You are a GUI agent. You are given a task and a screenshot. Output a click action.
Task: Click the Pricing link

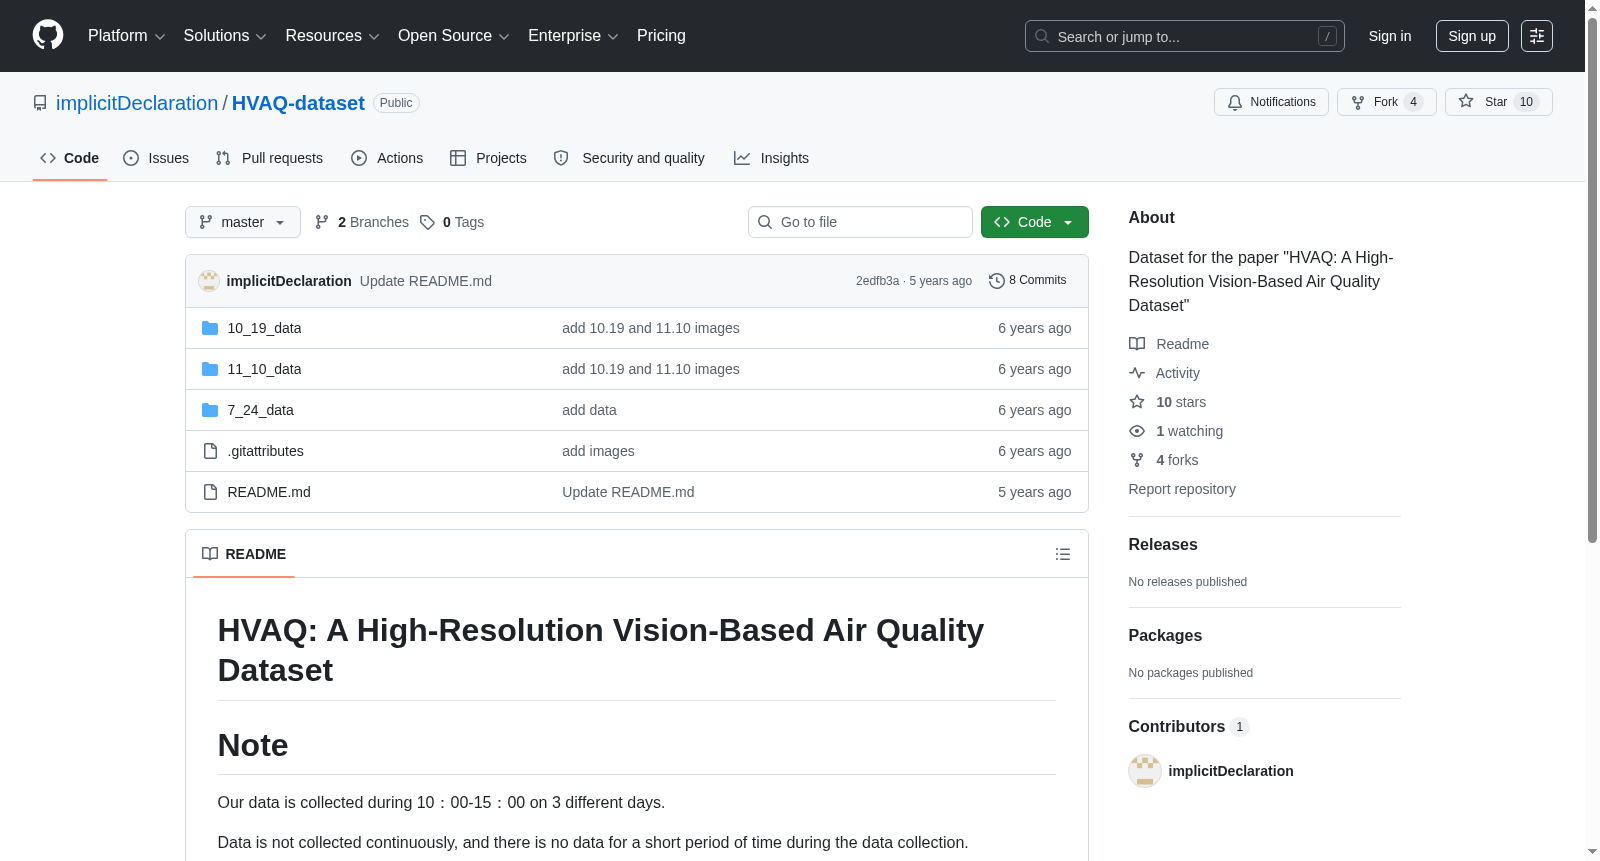tap(661, 36)
